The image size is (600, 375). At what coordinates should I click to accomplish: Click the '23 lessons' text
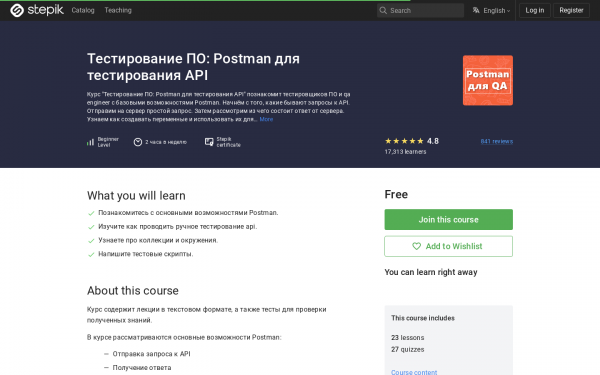tap(408, 338)
